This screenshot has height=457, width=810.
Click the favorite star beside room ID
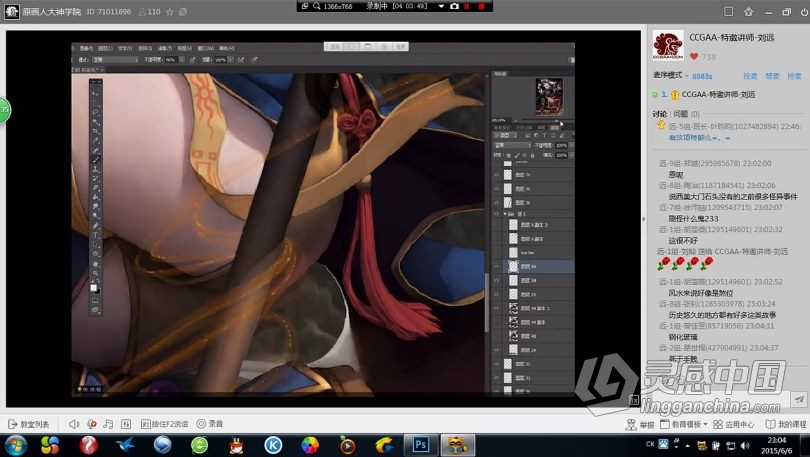(169, 12)
